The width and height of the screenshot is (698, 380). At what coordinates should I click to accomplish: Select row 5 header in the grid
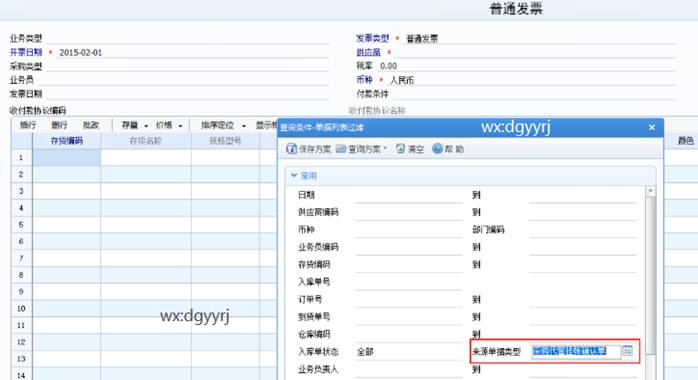(21, 225)
